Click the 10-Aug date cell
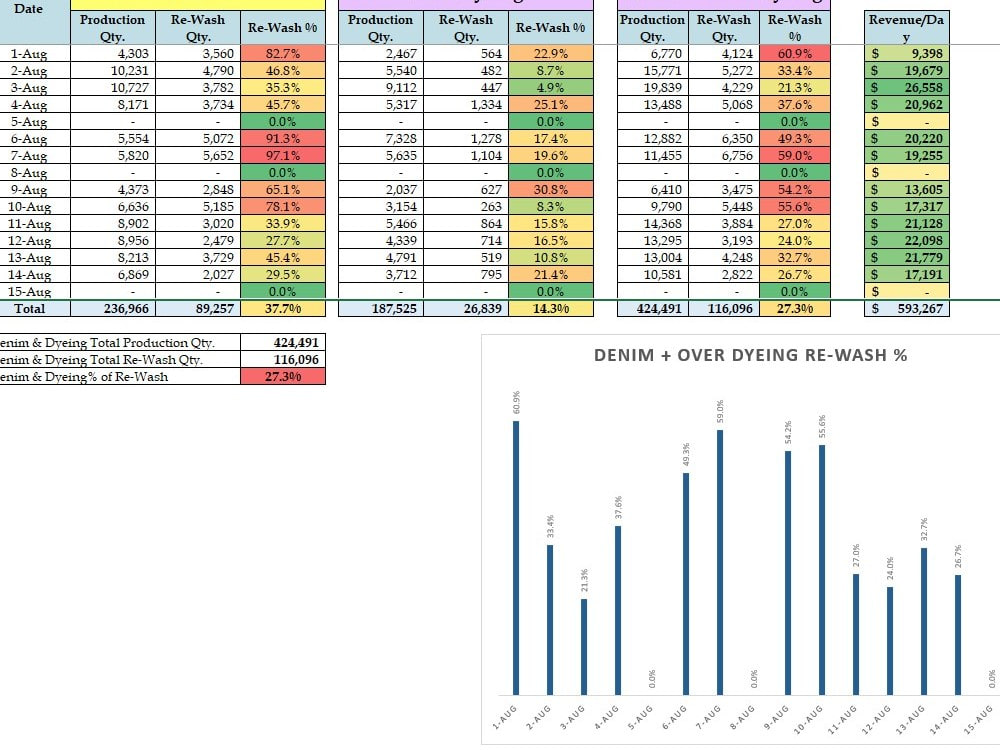Viewport: 1000px width, 750px height. click(x=34, y=207)
